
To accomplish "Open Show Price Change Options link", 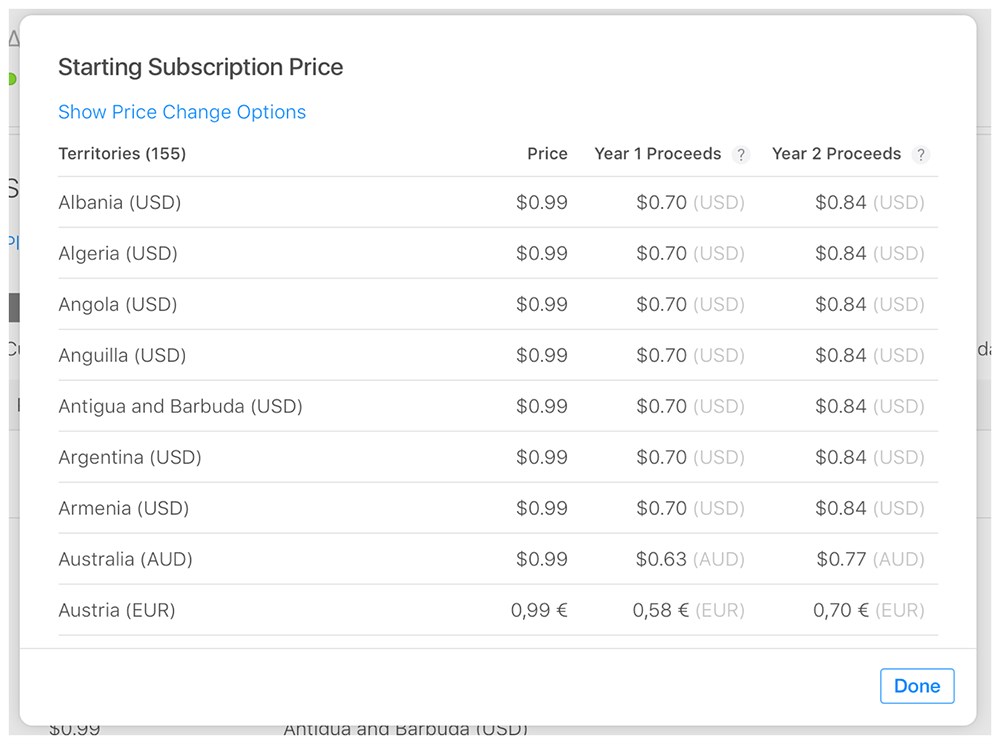I will click(182, 112).
